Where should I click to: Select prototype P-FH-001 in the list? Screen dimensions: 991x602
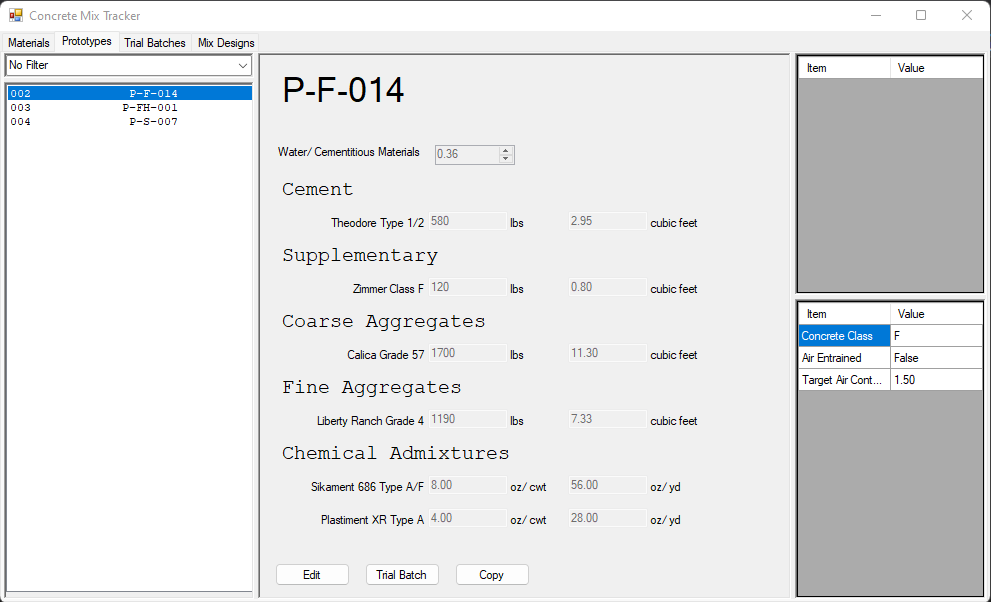128,108
